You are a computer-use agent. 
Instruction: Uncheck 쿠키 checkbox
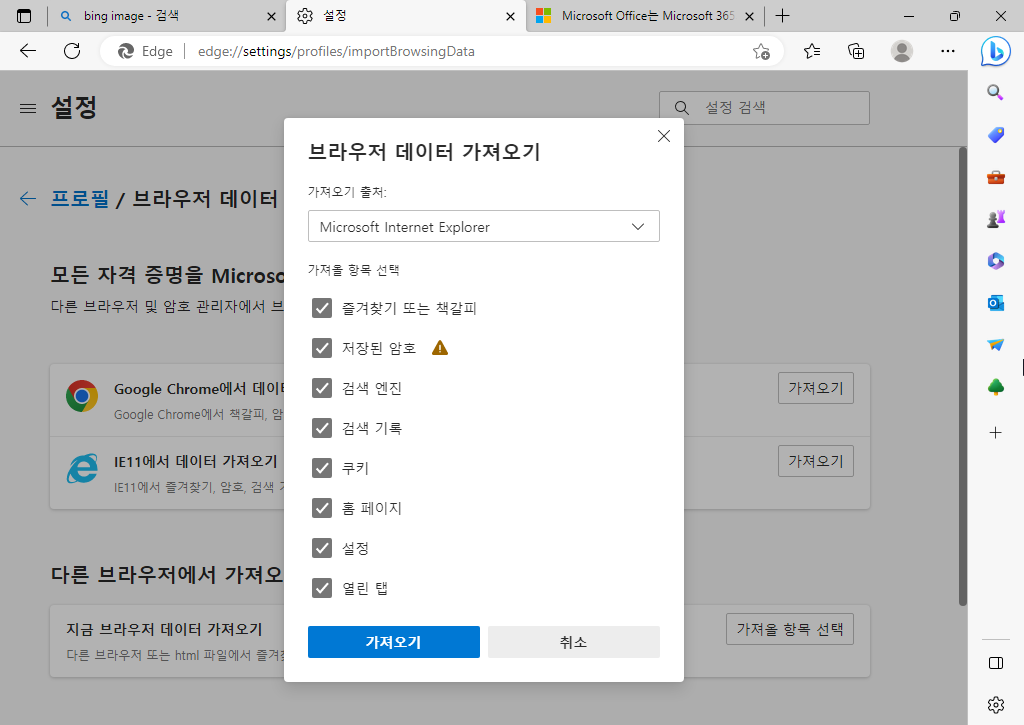(x=322, y=468)
